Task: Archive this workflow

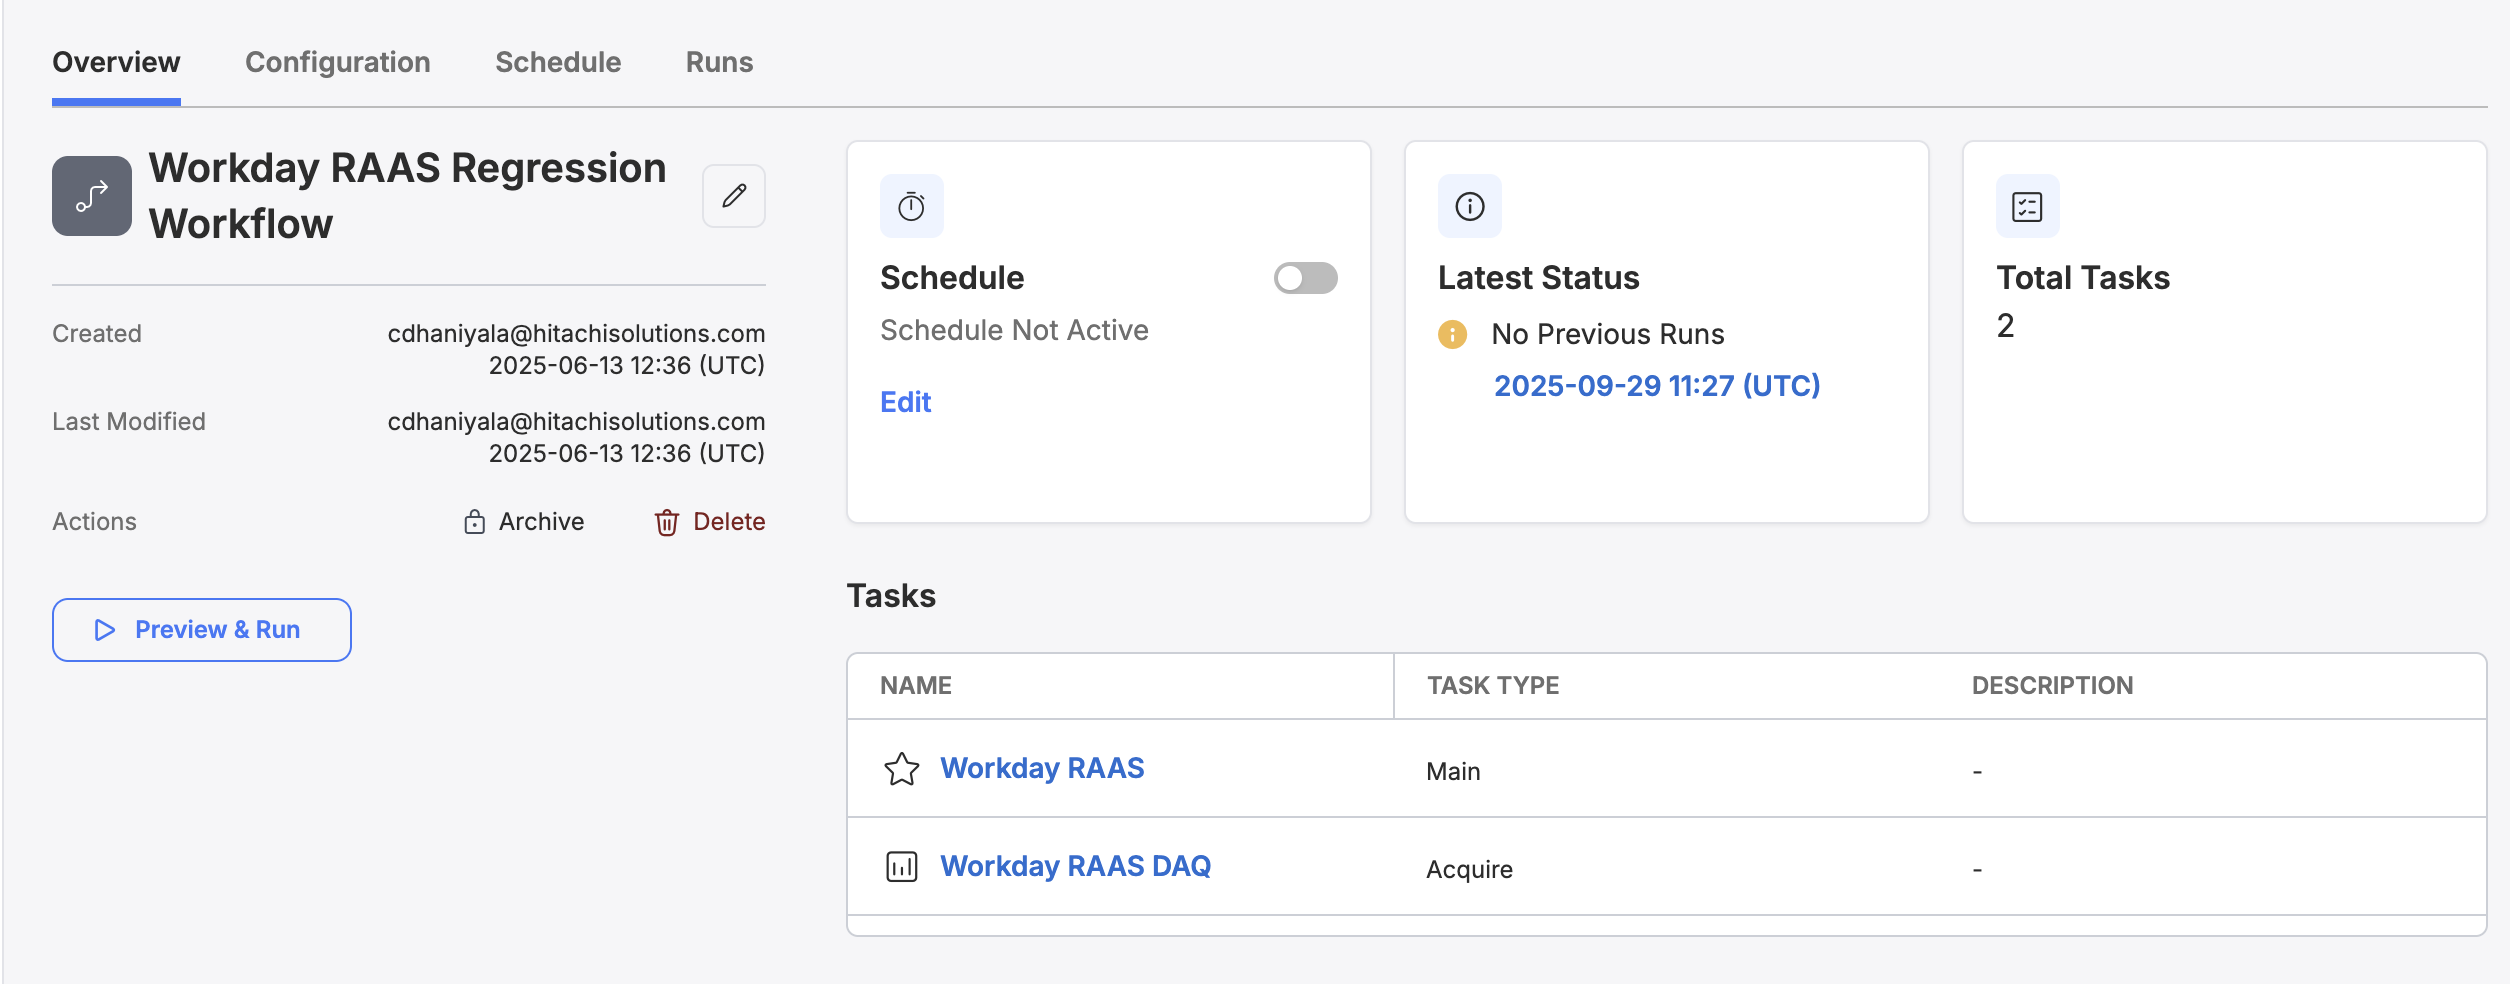Action: 524,522
